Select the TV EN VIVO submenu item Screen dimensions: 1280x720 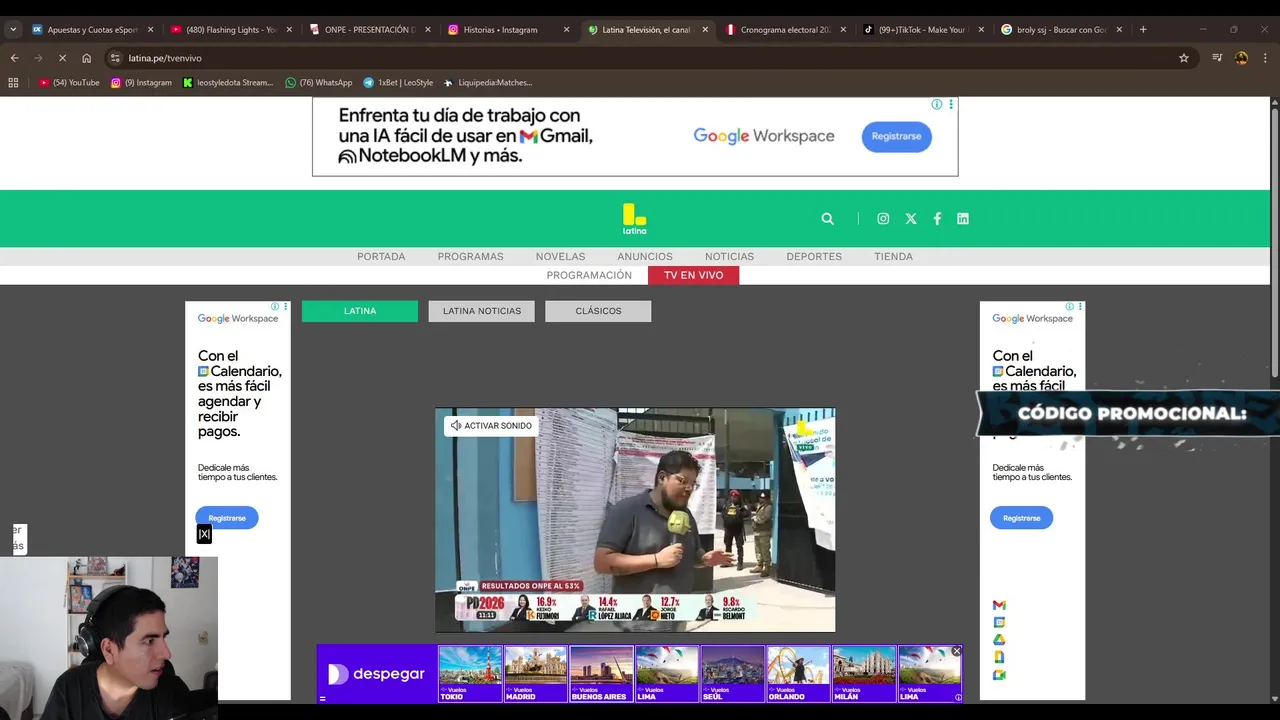(x=693, y=275)
